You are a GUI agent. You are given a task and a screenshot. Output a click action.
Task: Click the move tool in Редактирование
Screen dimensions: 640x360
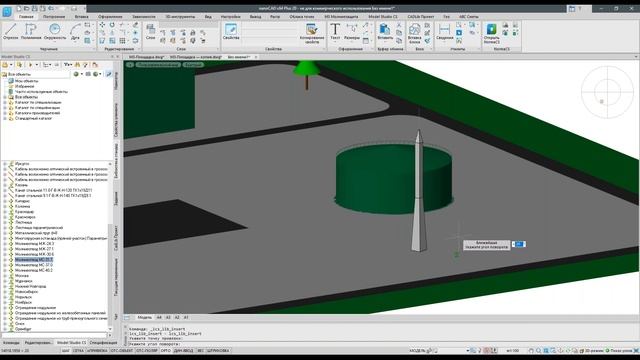(102, 25)
